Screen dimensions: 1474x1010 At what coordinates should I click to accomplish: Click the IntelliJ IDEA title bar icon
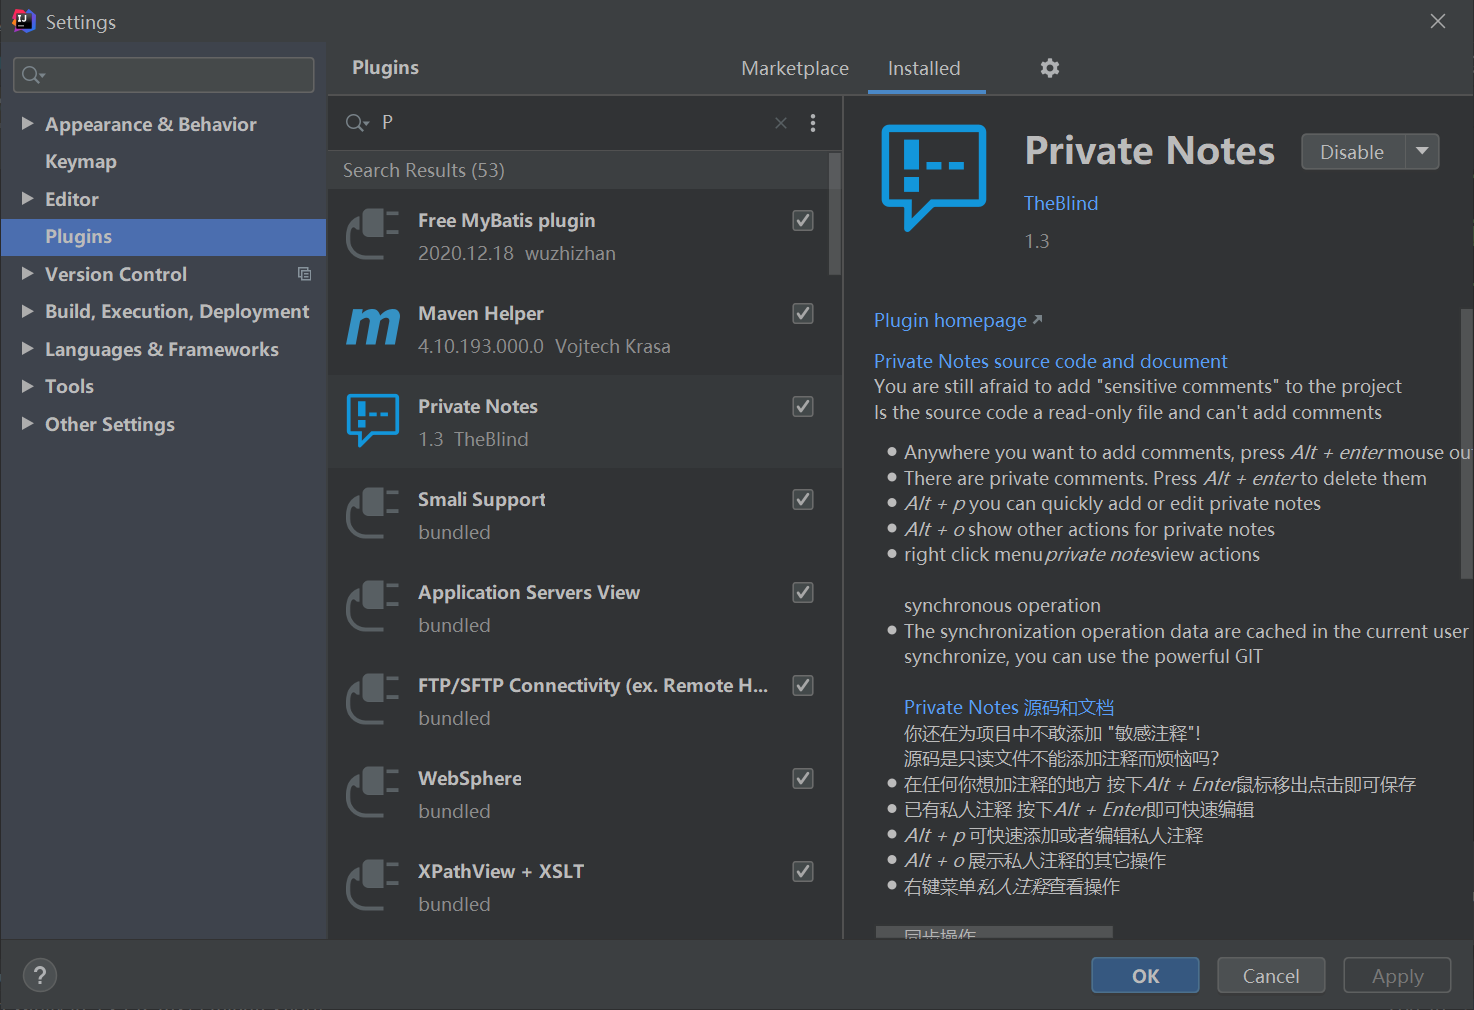pyautogui.click(x=23, y=21)
